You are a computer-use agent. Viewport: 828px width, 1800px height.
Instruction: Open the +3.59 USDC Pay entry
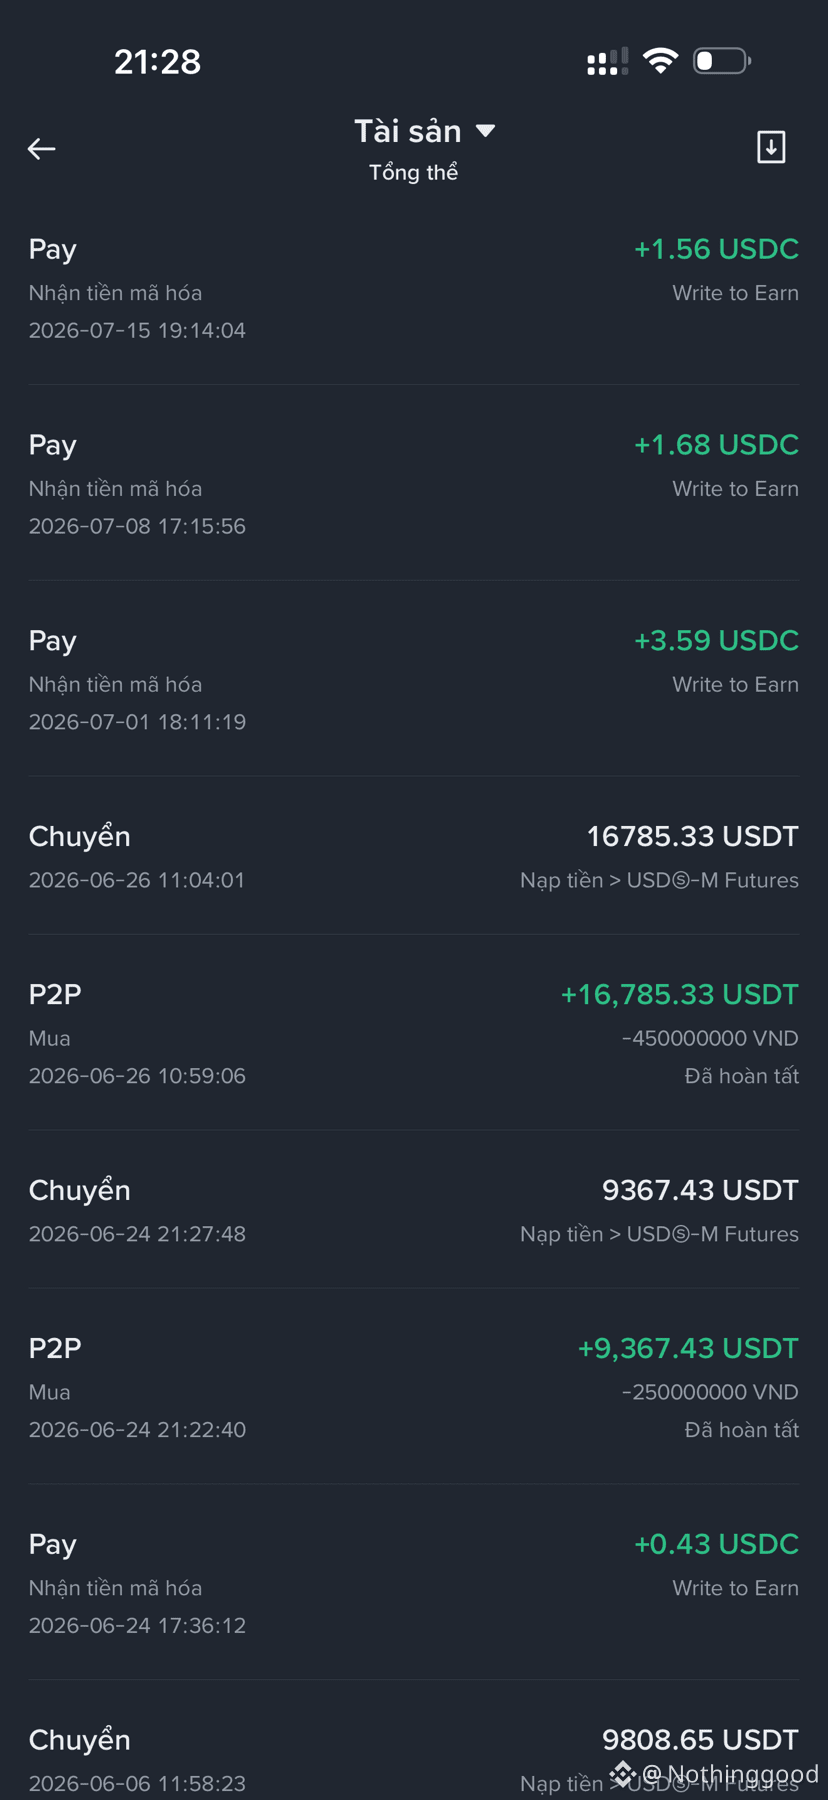[414, 679]
